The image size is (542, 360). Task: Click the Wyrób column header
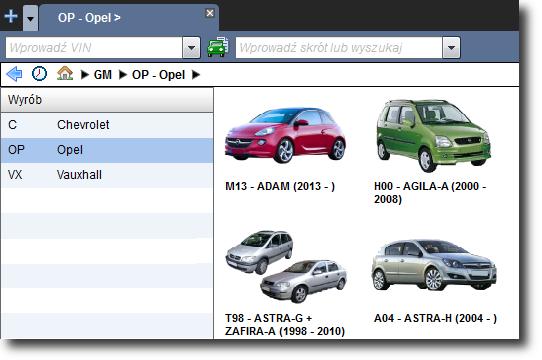pyautogui.click(x=107, y=100)
